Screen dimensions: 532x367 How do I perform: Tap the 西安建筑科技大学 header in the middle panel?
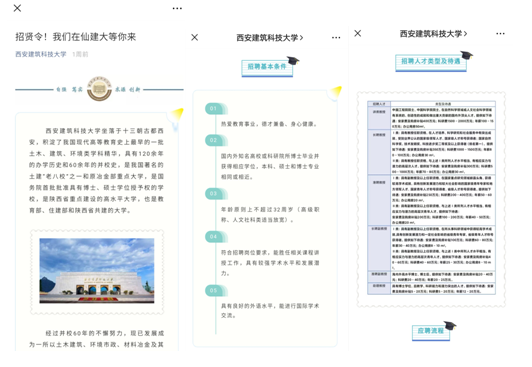270,38
